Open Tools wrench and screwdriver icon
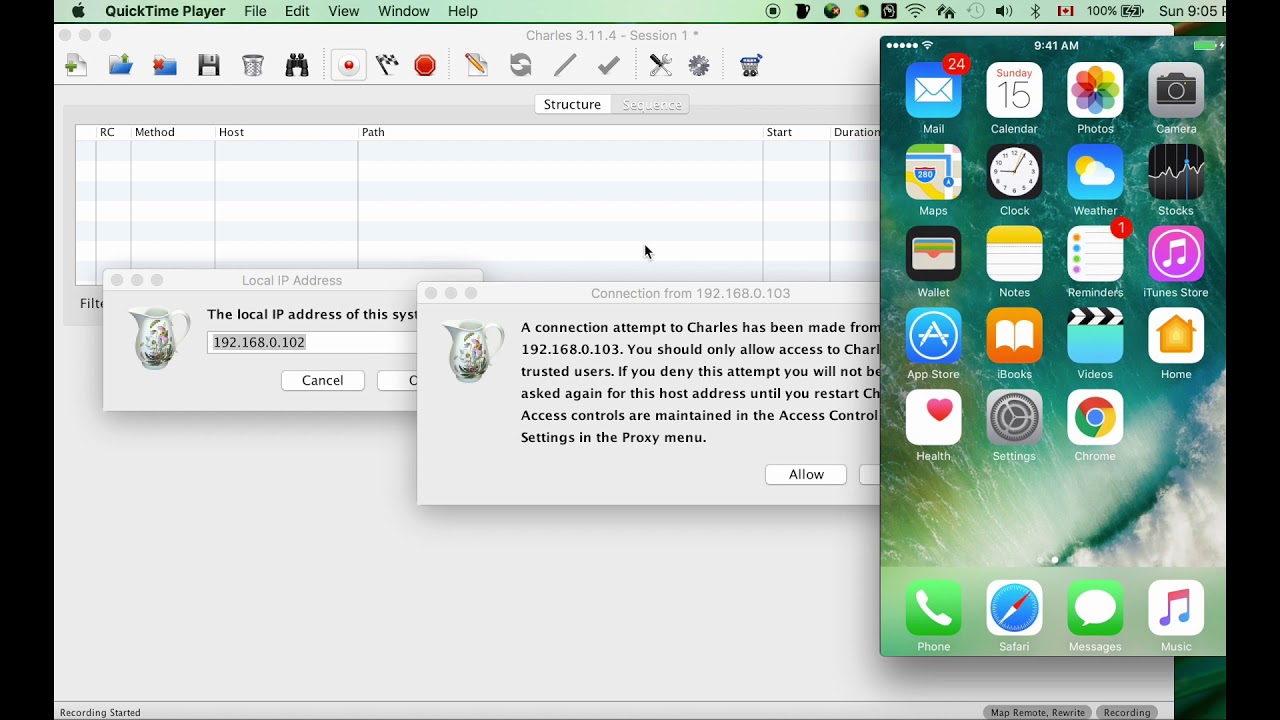1280x720 pixels. tap(660, 66)
